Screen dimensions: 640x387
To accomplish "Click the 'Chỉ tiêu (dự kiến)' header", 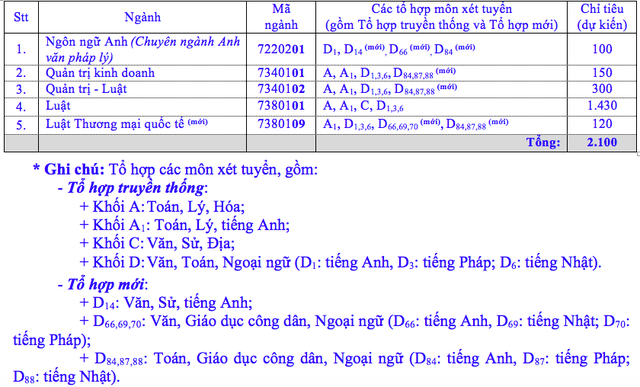I will click(602, 17).
